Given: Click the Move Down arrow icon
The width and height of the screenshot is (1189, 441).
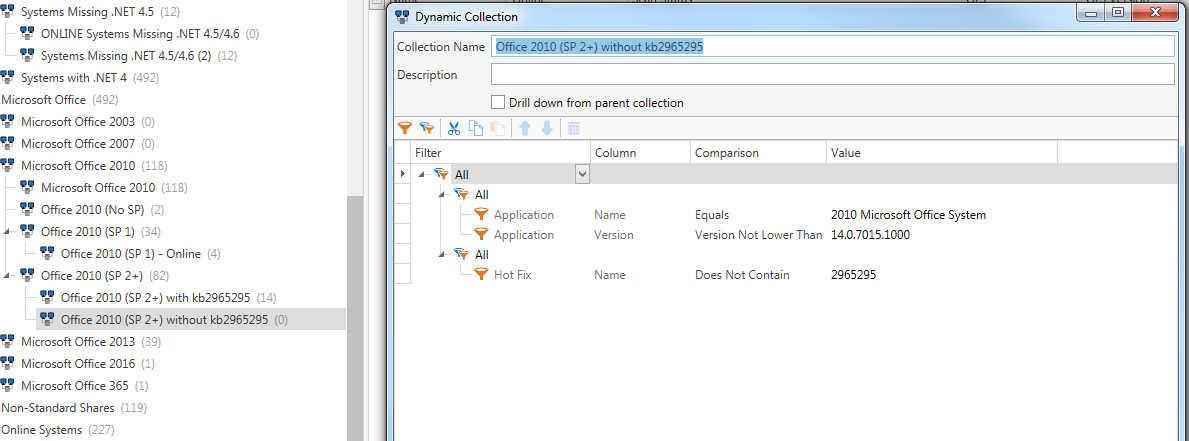Looking at the screenshot, I should pos(546,128).
